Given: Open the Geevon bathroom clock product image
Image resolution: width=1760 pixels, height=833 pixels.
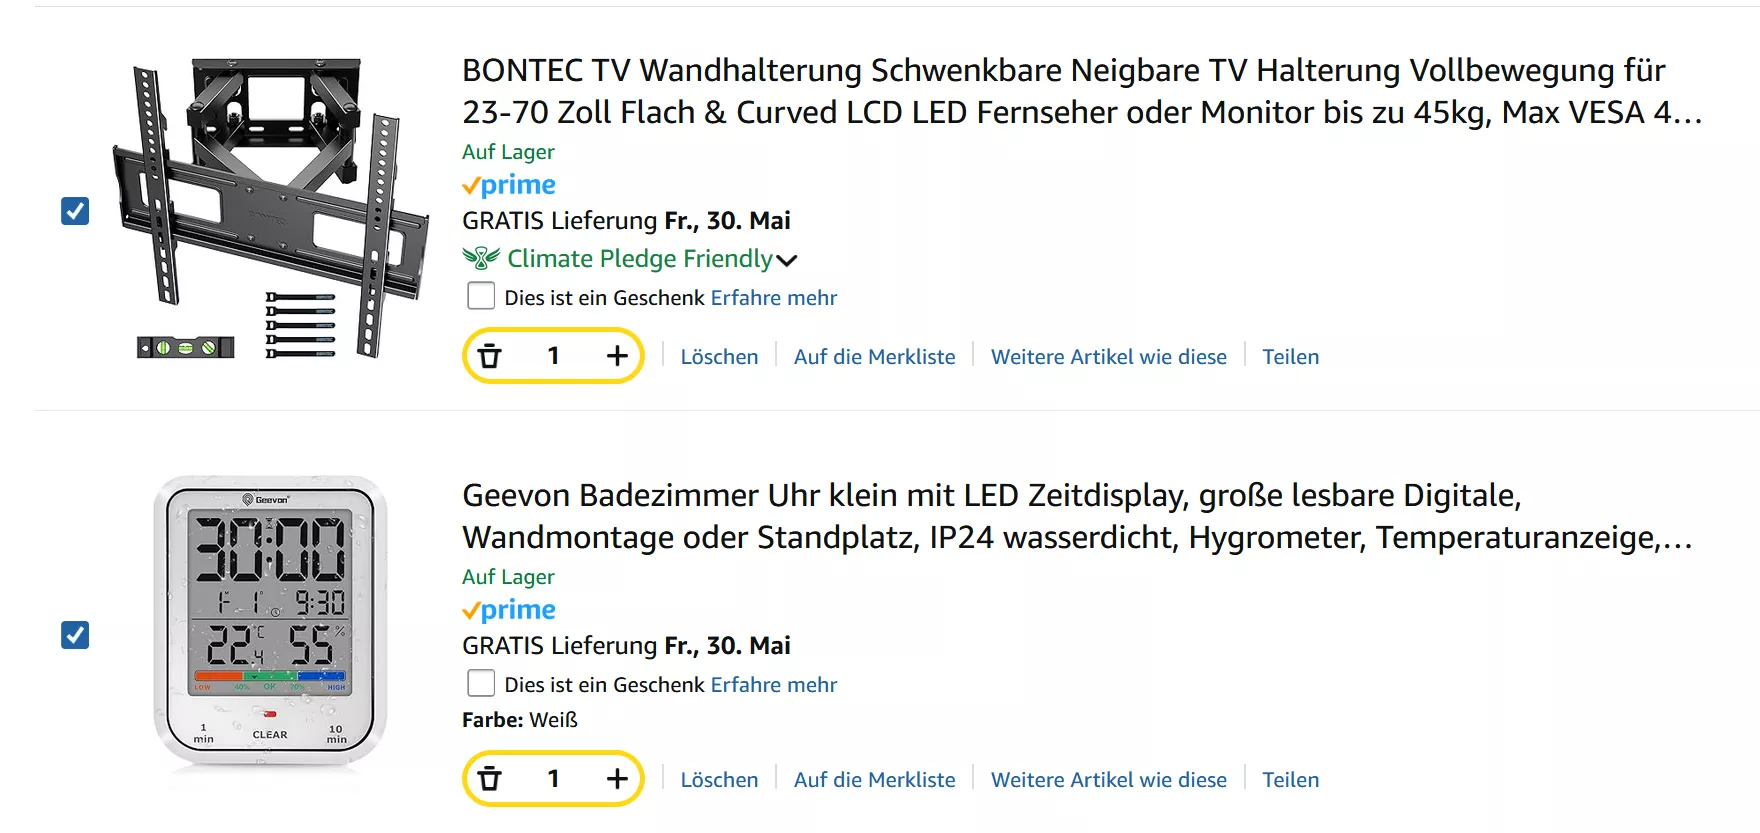Looking at the screenshot, I should 270,622.
